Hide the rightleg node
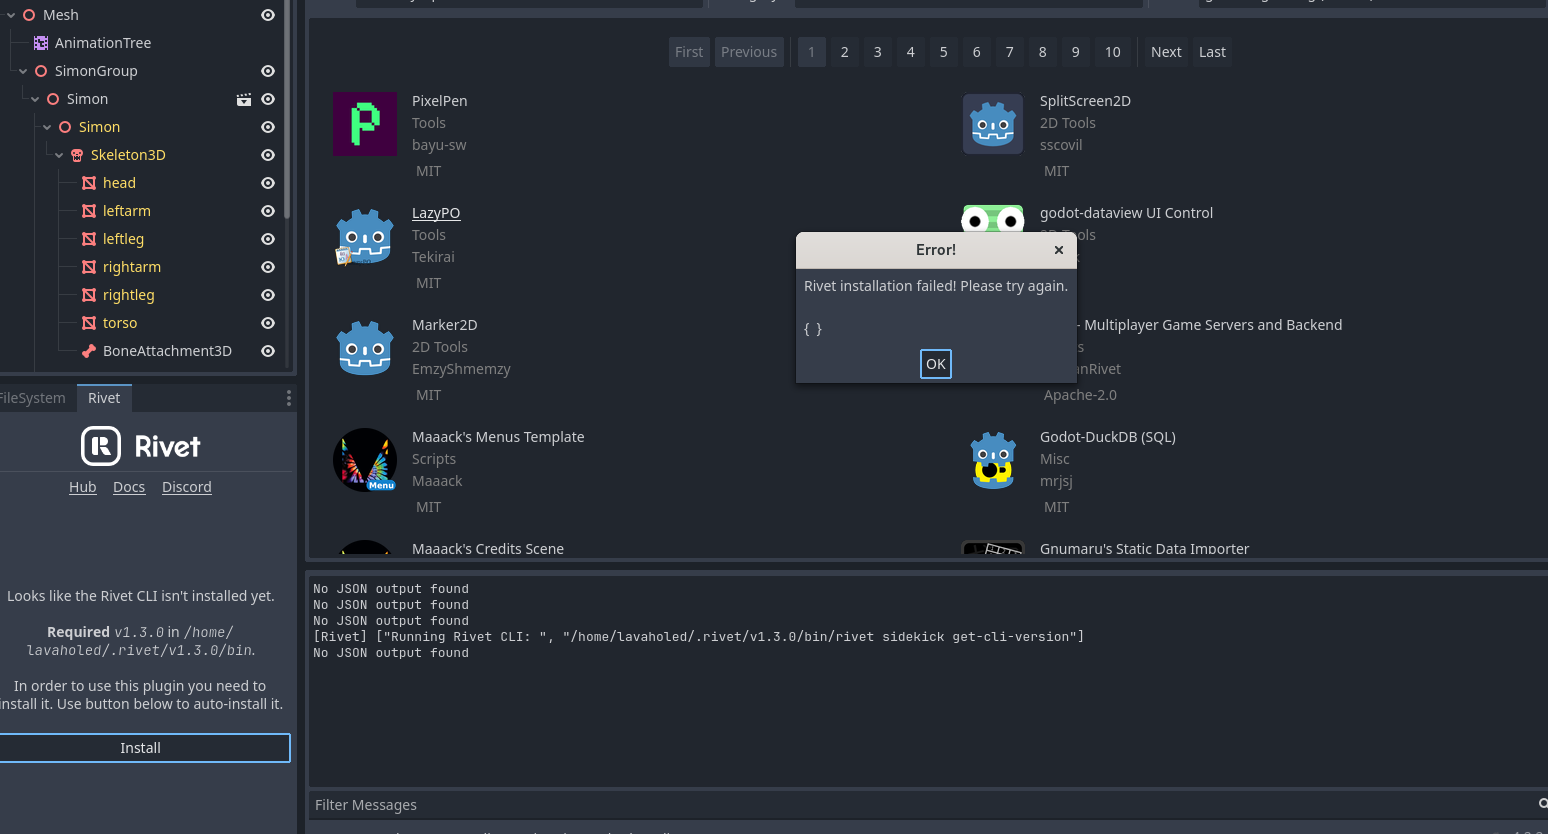Viewport: 1548px width, 834px height. tap(268, 295)
